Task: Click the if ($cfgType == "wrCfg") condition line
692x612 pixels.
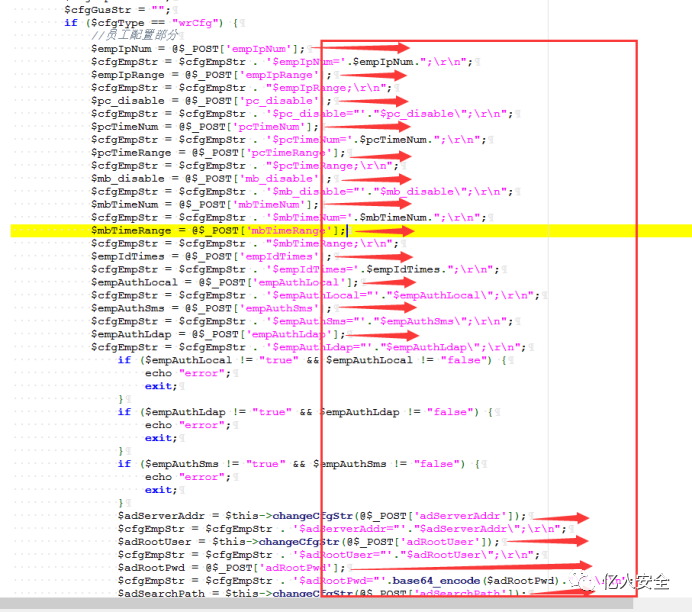Action: pyautogui.click(x=151, y=23)
